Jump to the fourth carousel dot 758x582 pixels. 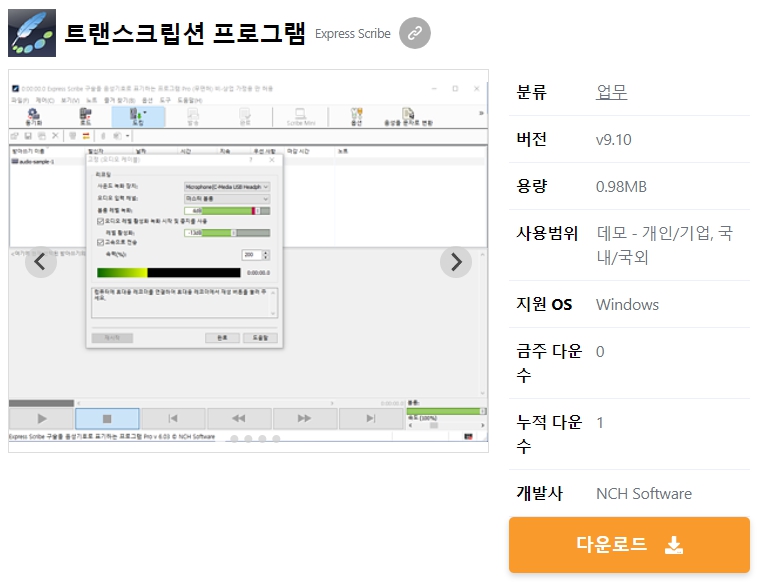(x=276, y=438)
